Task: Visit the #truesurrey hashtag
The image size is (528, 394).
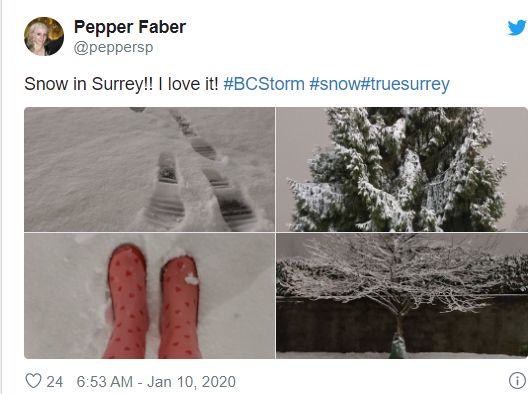Action: pyautogui.click(x=405, y=84)
